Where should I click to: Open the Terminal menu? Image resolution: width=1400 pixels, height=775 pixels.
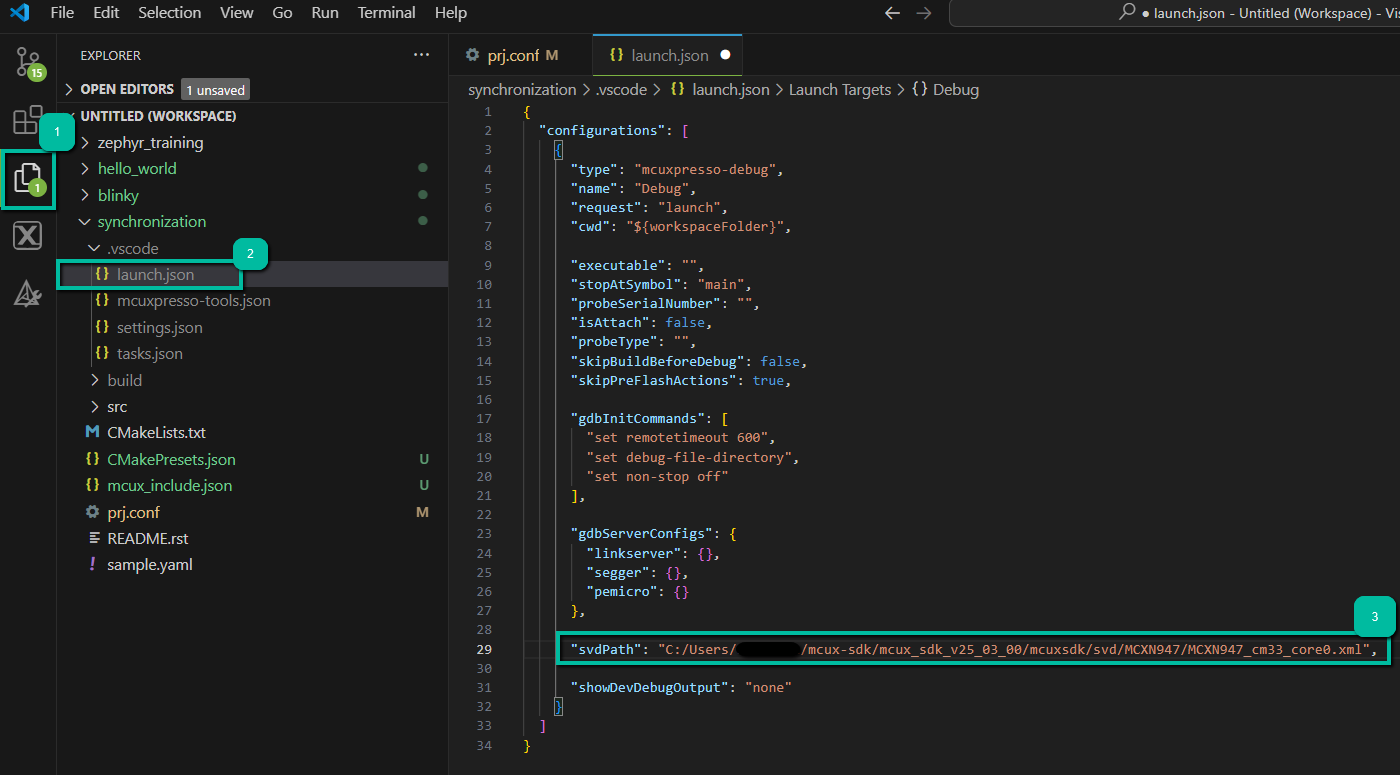pos(387,13)
